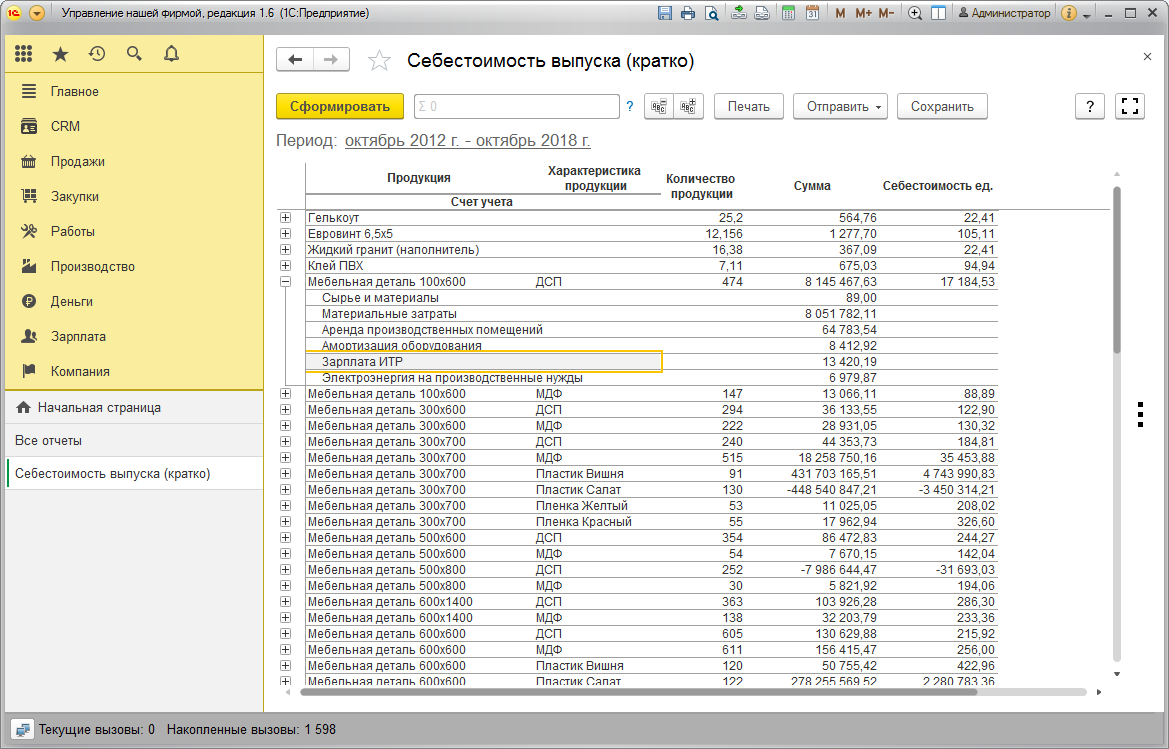Change the report period link
The image size is (1169, 749).
(467, 140)
